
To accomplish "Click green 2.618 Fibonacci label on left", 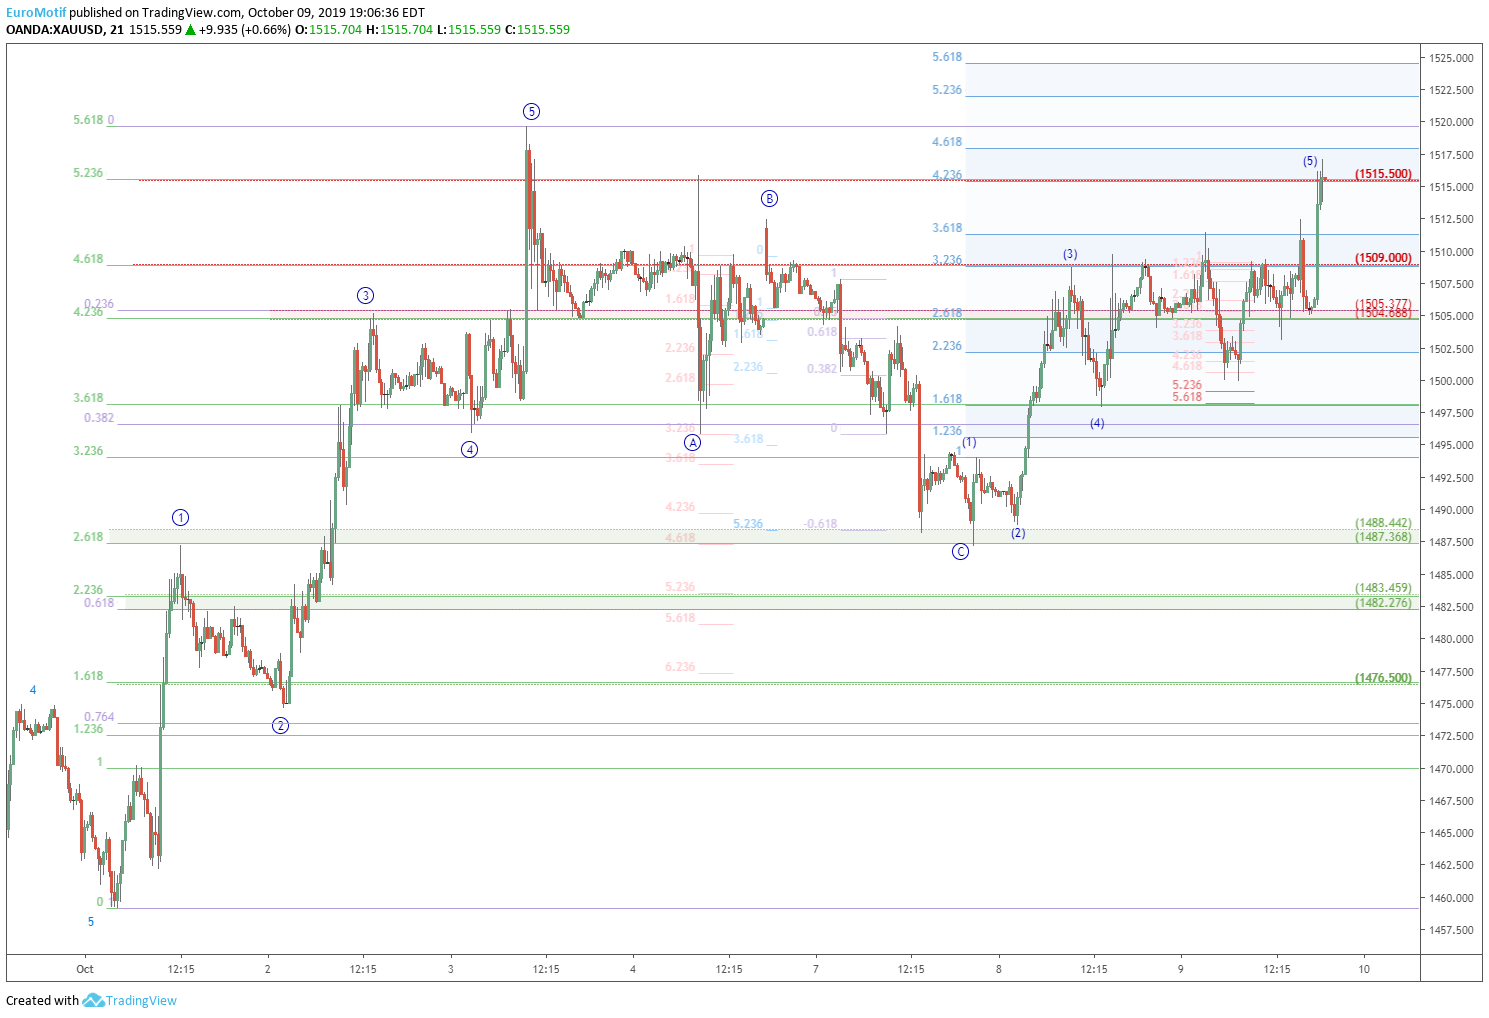I will [x=88, y=537].
